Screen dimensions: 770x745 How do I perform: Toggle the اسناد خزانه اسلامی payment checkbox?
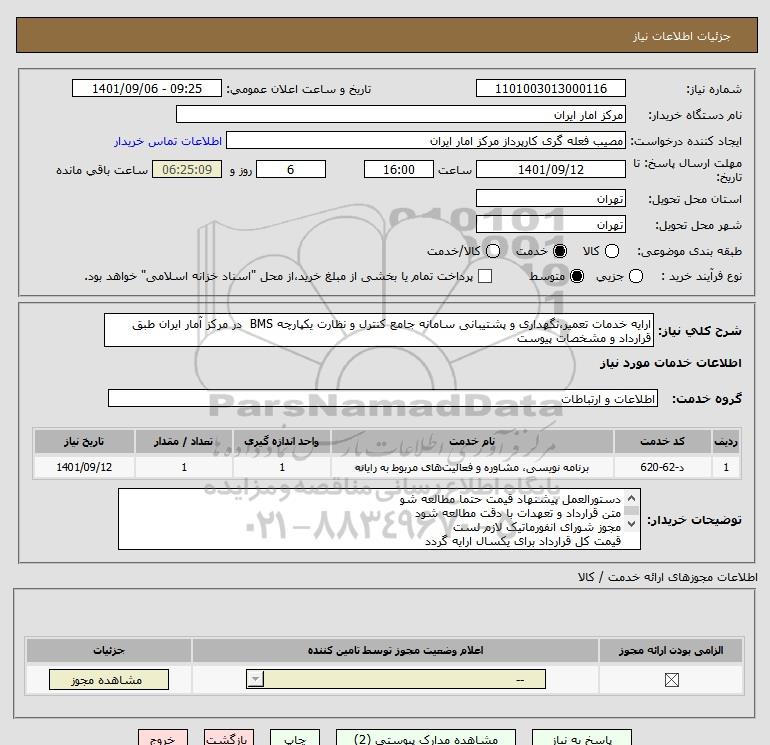coord(485,276)
